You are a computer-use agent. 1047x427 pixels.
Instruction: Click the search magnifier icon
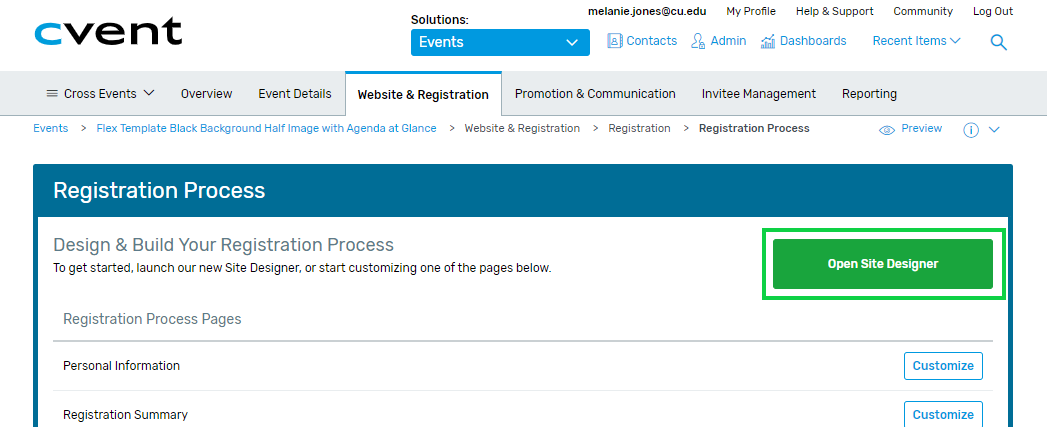[998, 43]
